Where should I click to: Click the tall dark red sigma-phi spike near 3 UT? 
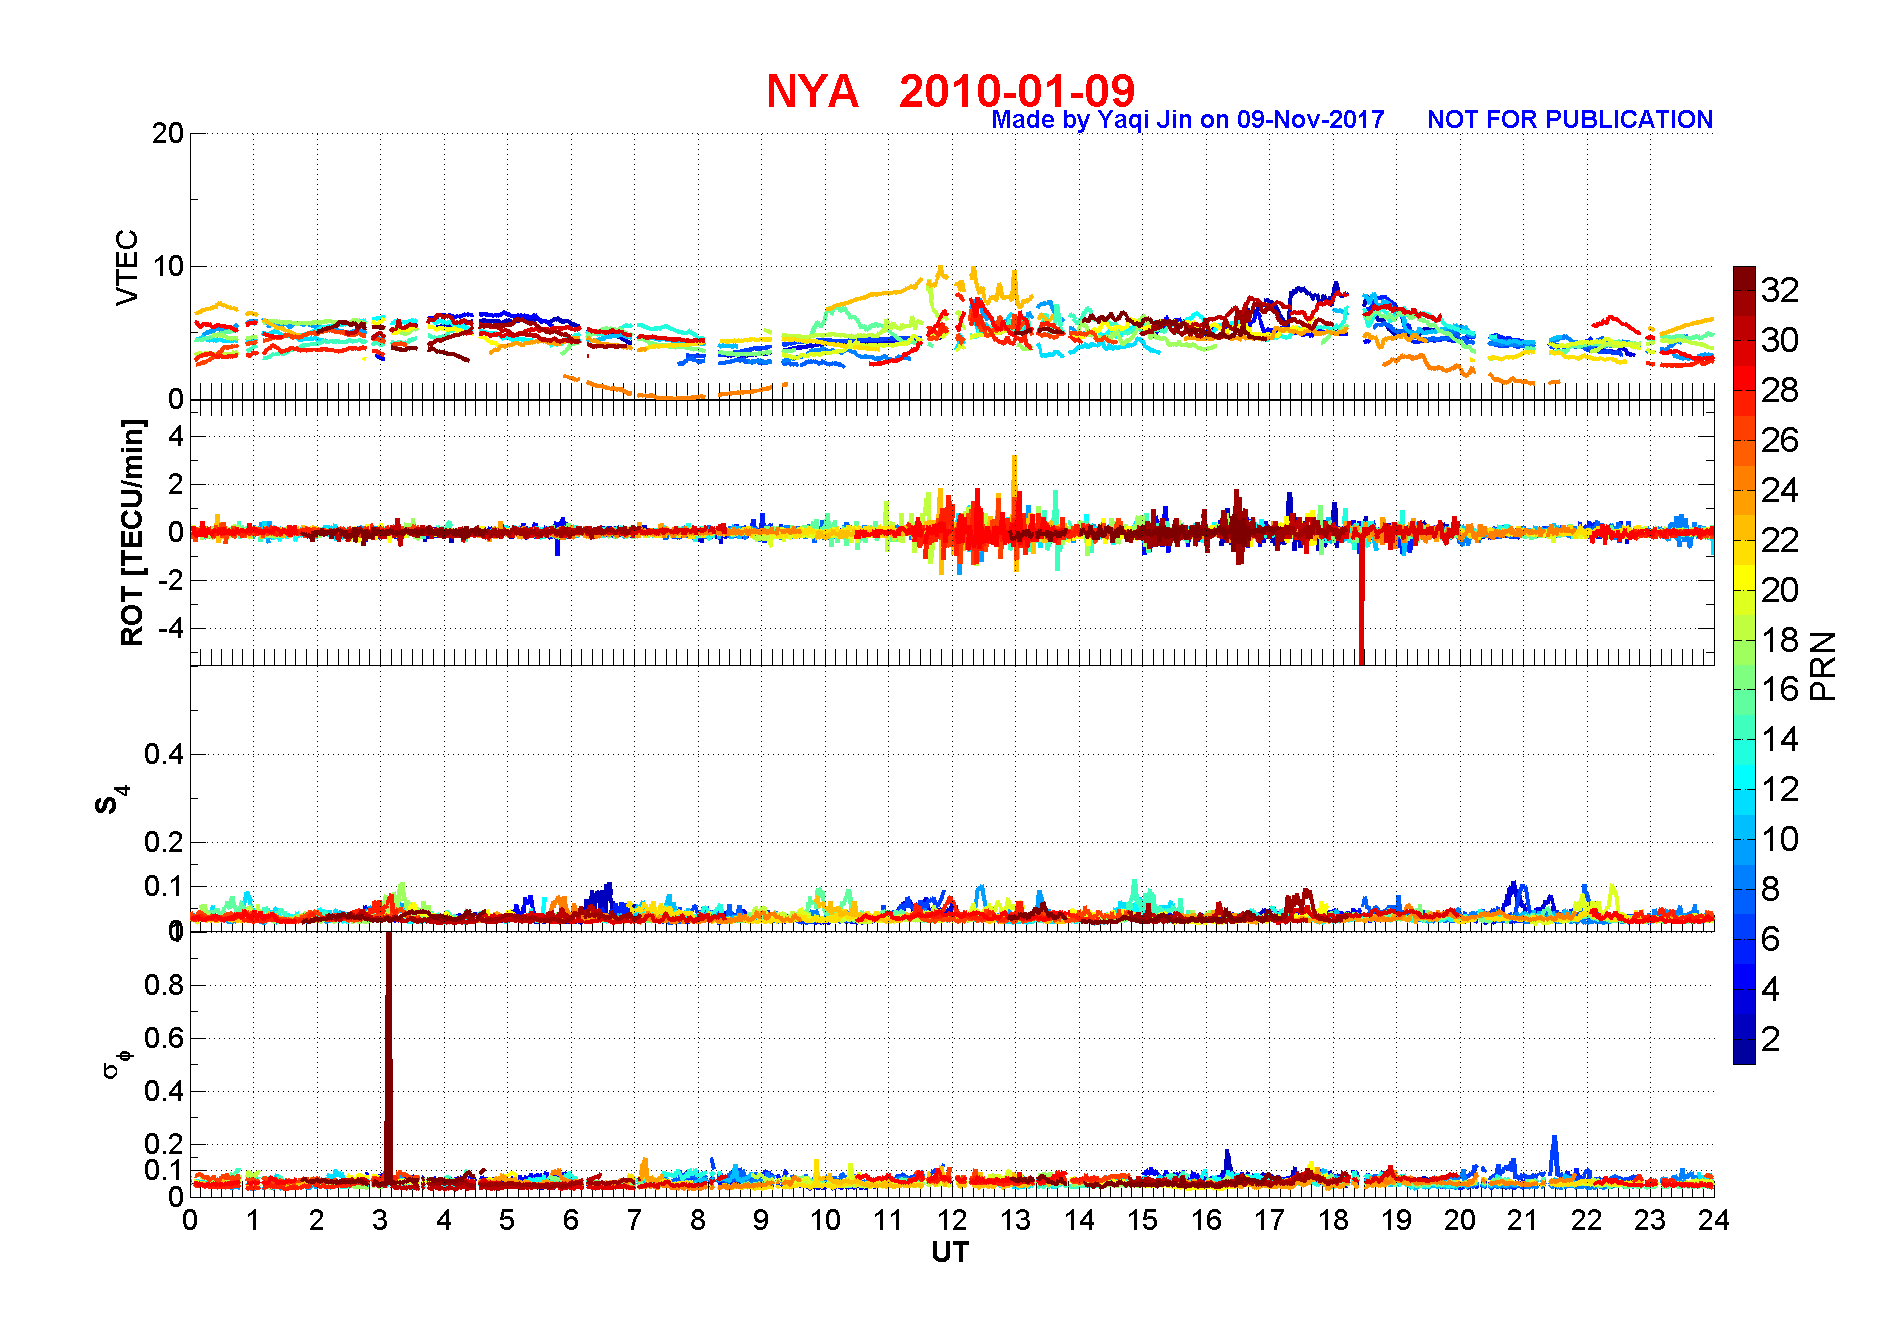click(388, 1058)
